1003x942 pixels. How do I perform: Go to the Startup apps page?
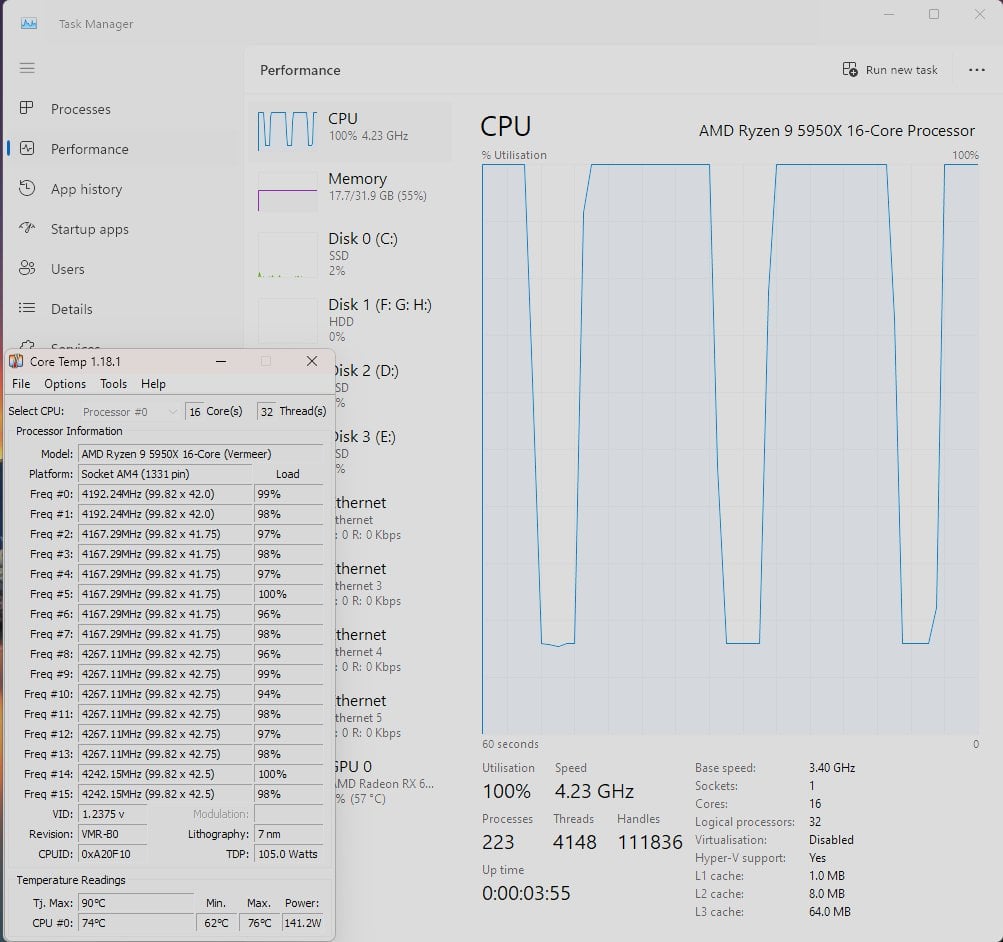tap(90, 229)
